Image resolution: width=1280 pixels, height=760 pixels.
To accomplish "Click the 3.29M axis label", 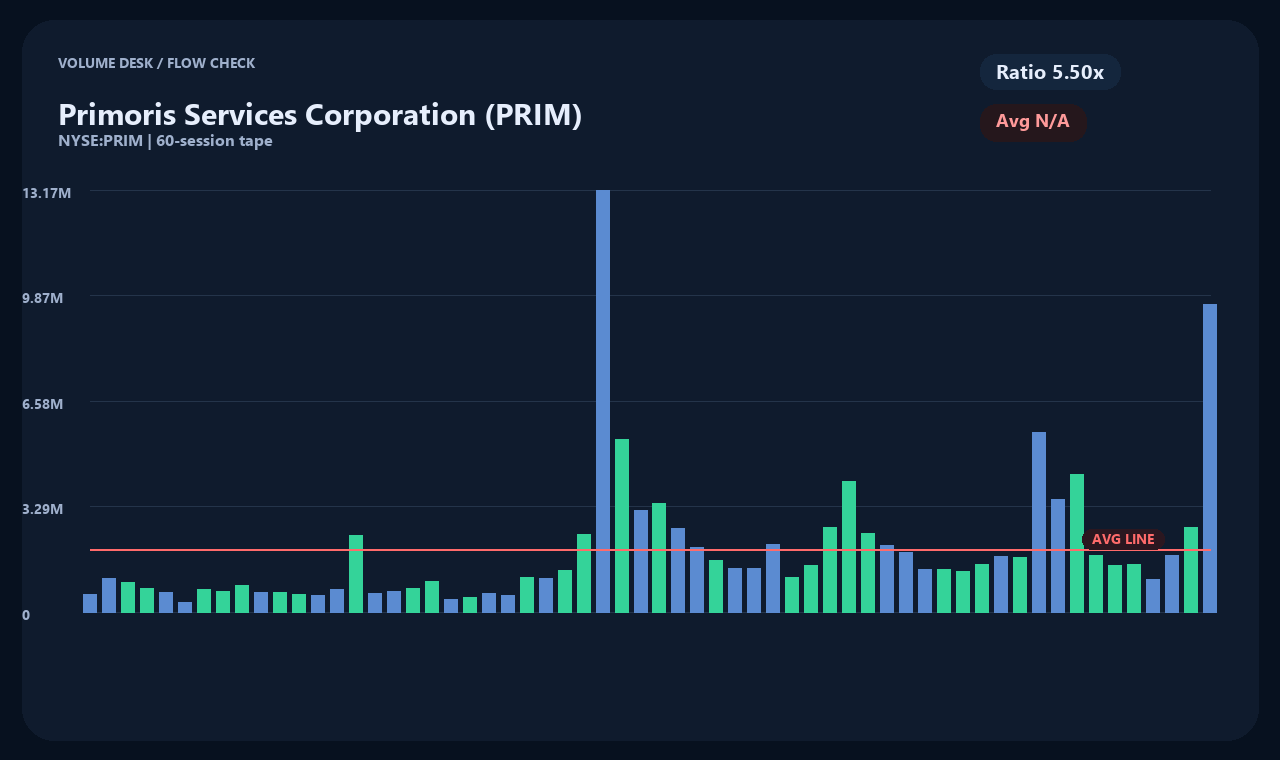I will coord(44,509).
